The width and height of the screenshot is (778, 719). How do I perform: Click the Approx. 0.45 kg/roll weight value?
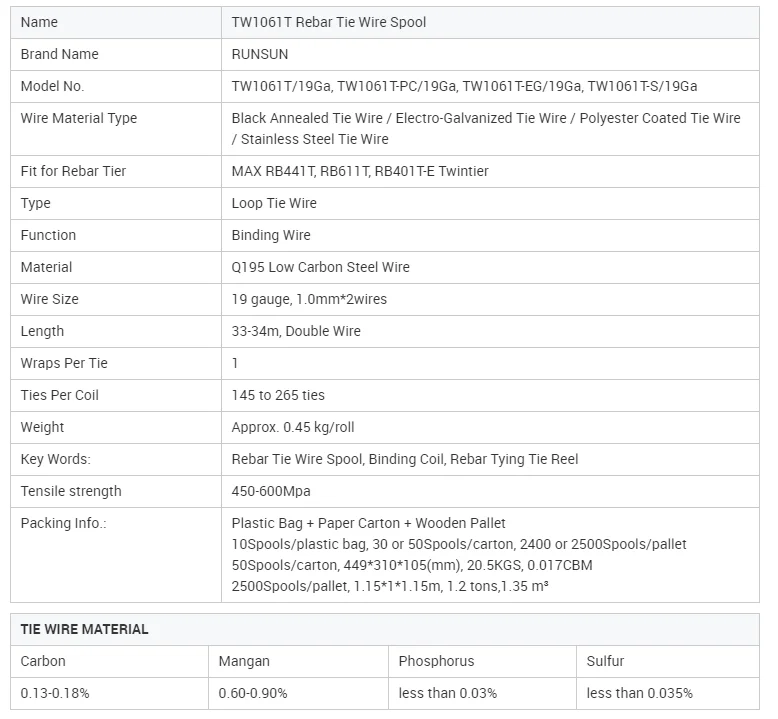(293, 427)
